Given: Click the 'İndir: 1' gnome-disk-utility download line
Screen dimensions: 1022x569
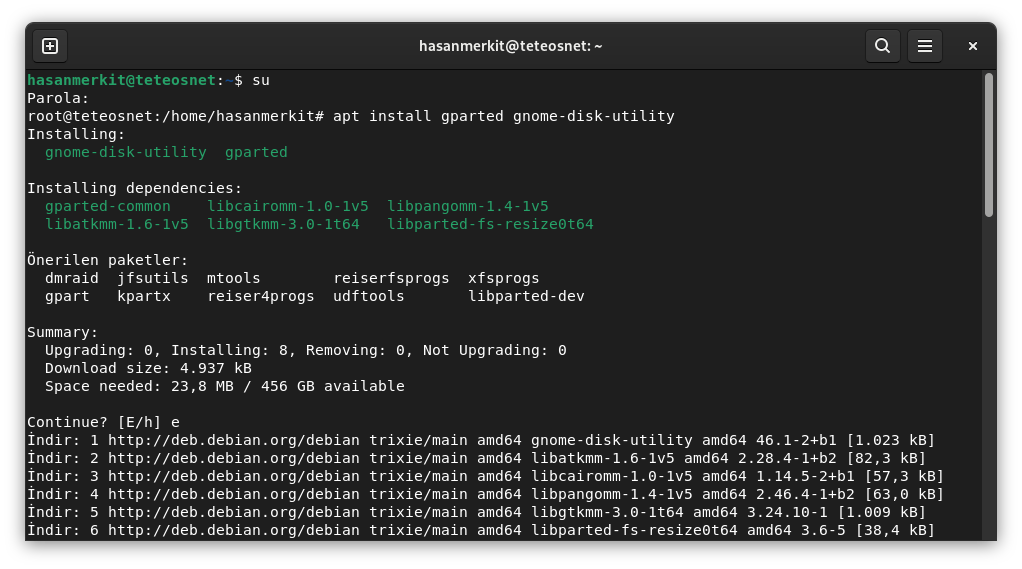Looking at the screenshot, I should pyautogui.click(x=481, y=441).
